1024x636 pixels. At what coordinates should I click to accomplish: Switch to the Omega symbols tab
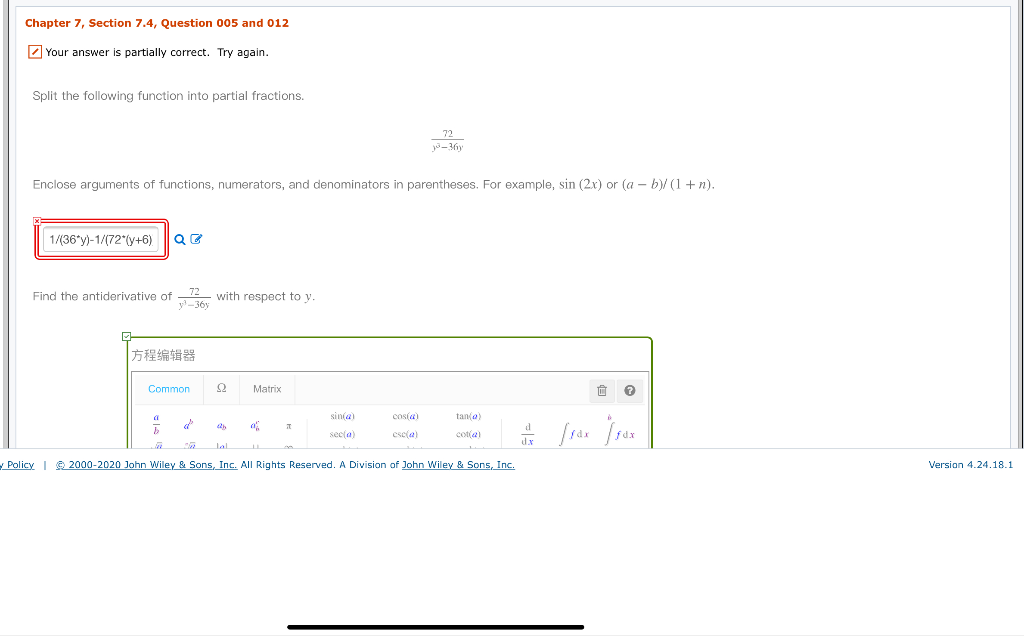[x=221, y=389]
